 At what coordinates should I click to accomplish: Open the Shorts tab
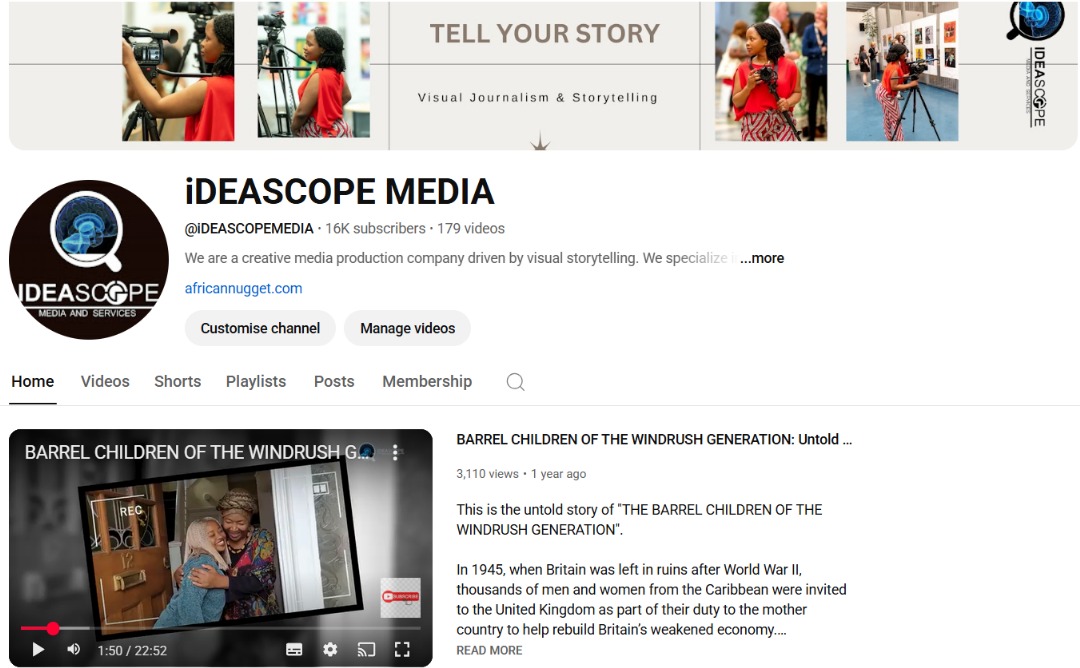pos(177,382)
